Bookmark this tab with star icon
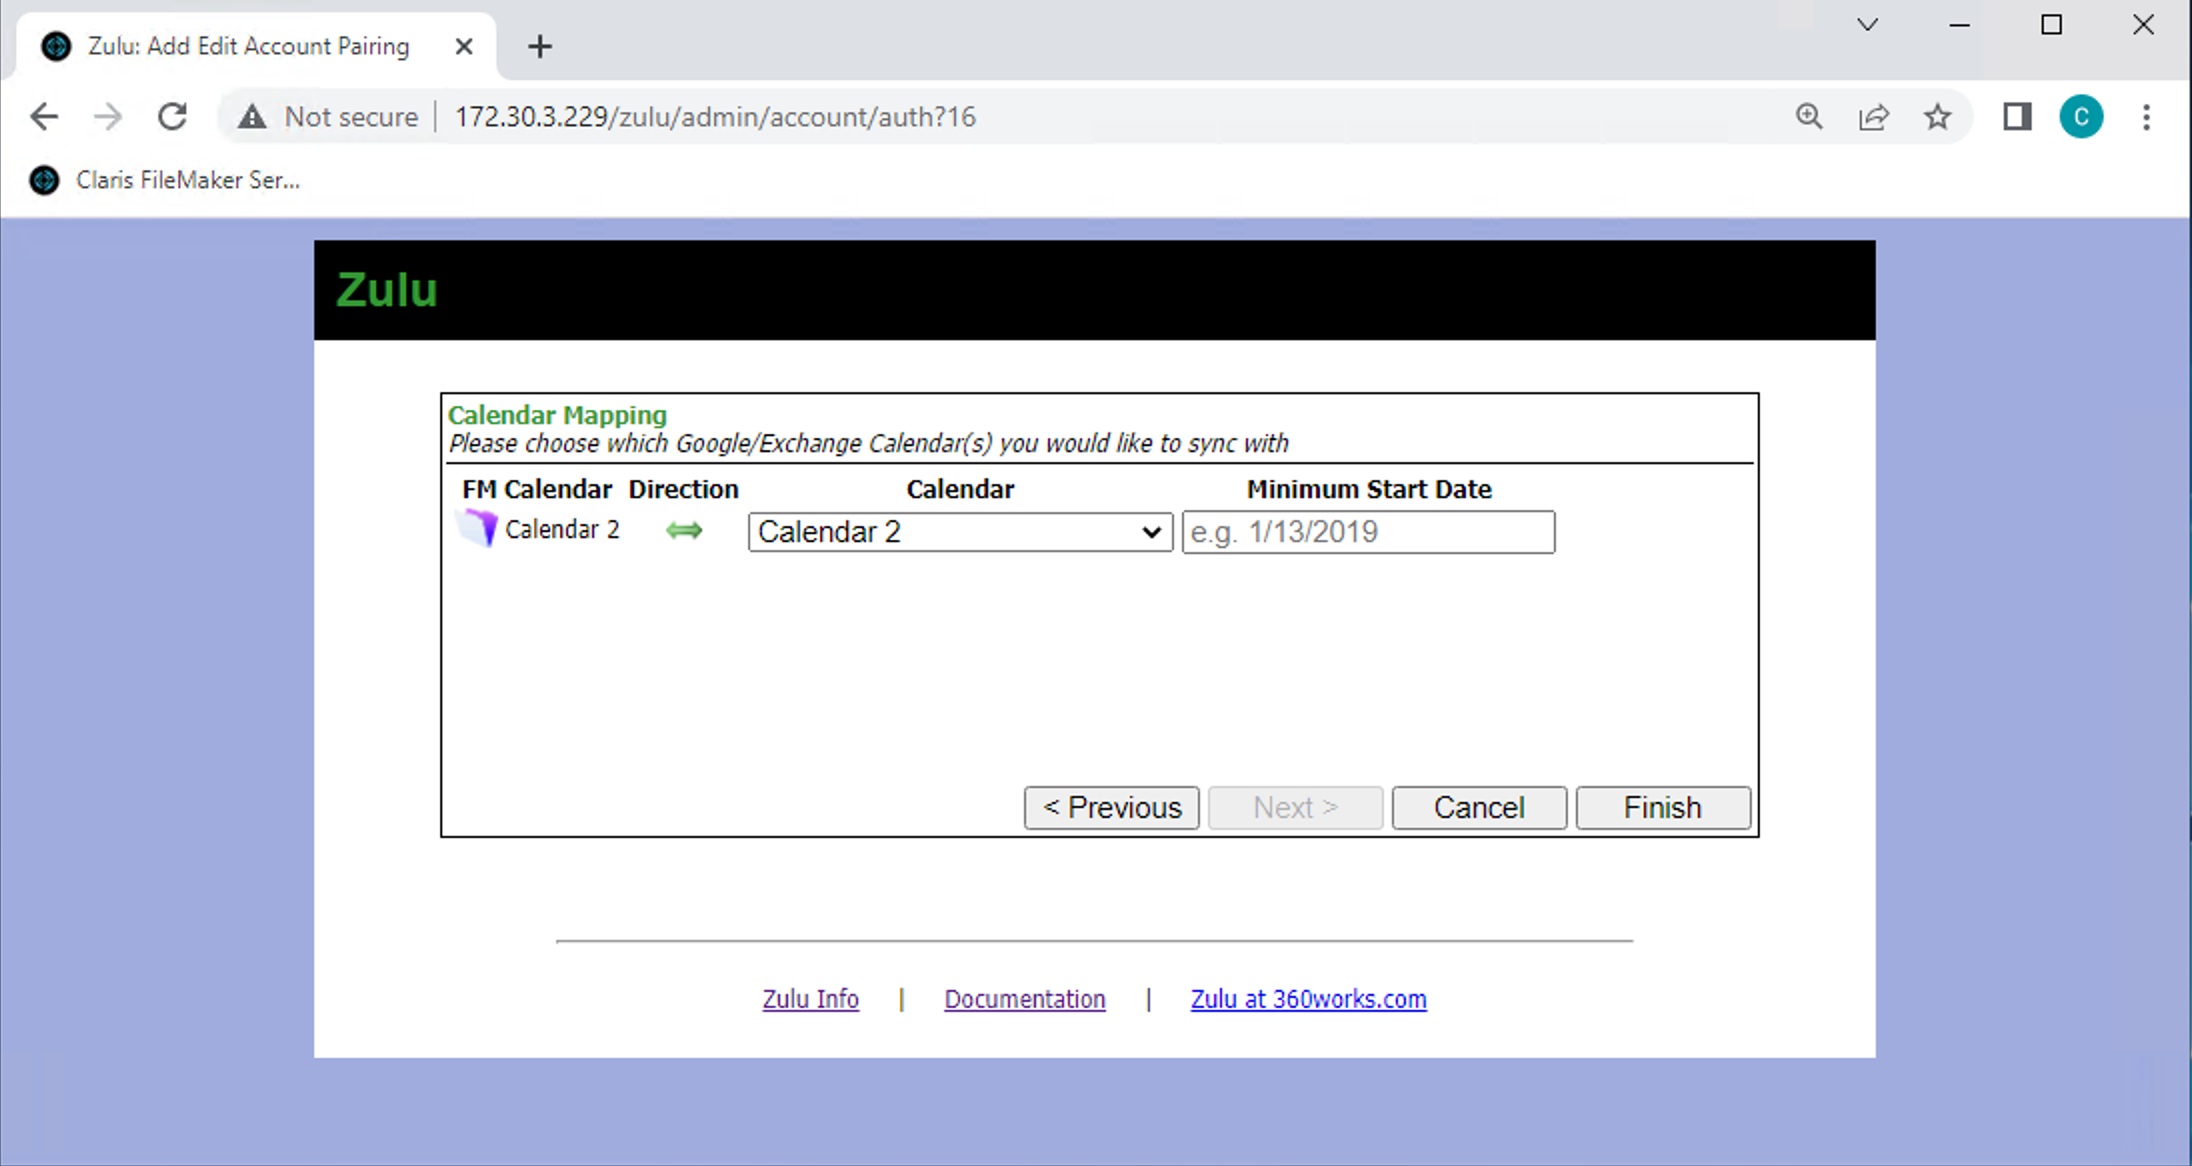The image size is (2192, 1166). [1938, 117]
